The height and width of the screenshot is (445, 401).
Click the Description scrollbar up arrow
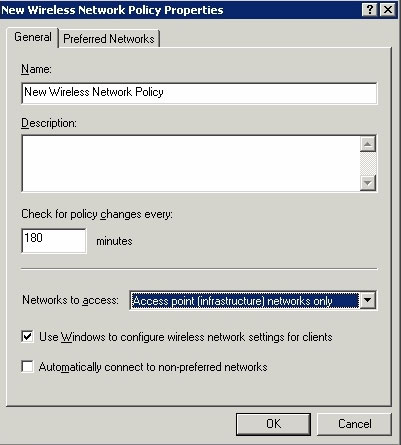click(368, 144)
